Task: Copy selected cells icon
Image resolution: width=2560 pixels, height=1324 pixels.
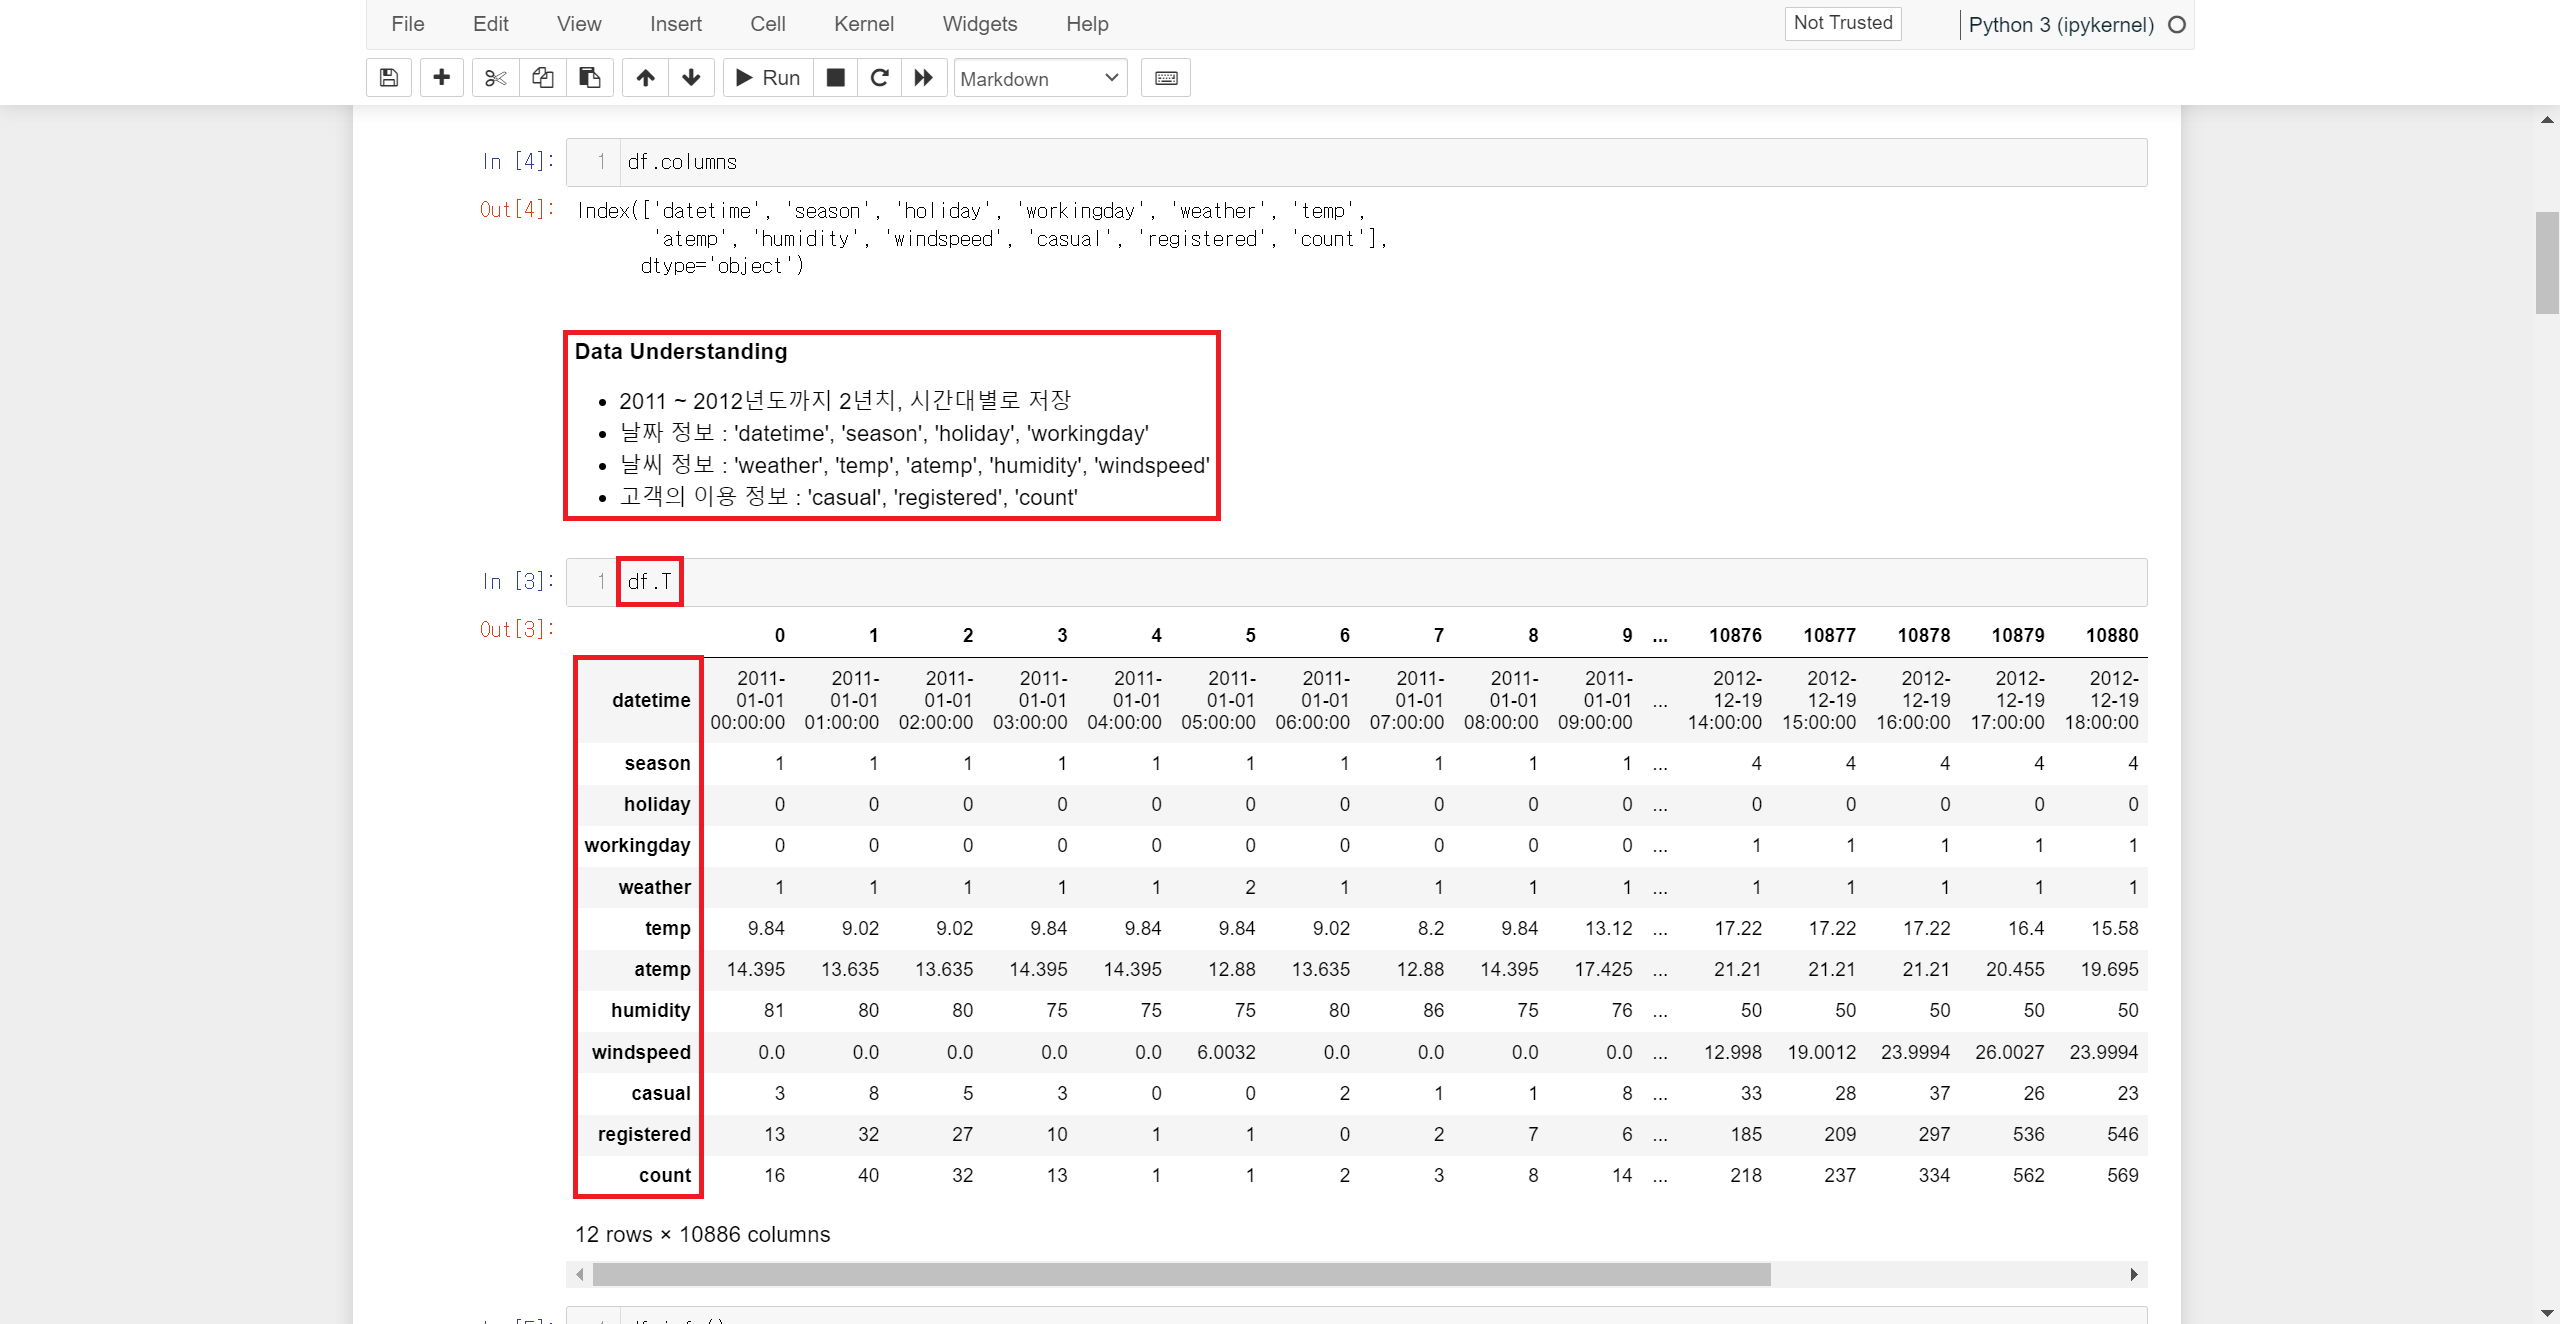Action: click(x=543, y=78)
